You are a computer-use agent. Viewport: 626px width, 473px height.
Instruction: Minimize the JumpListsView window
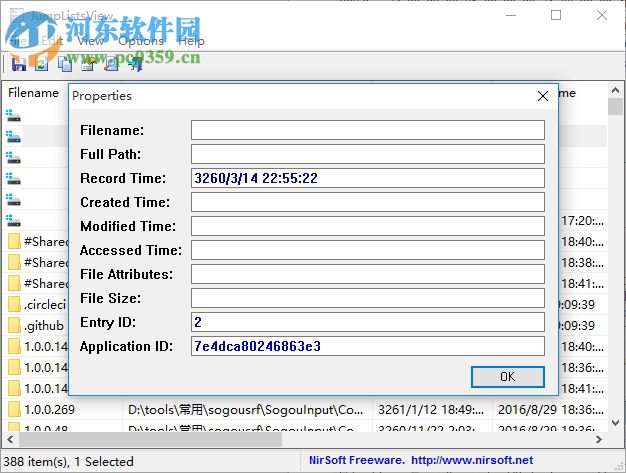[x=511, y=15]
